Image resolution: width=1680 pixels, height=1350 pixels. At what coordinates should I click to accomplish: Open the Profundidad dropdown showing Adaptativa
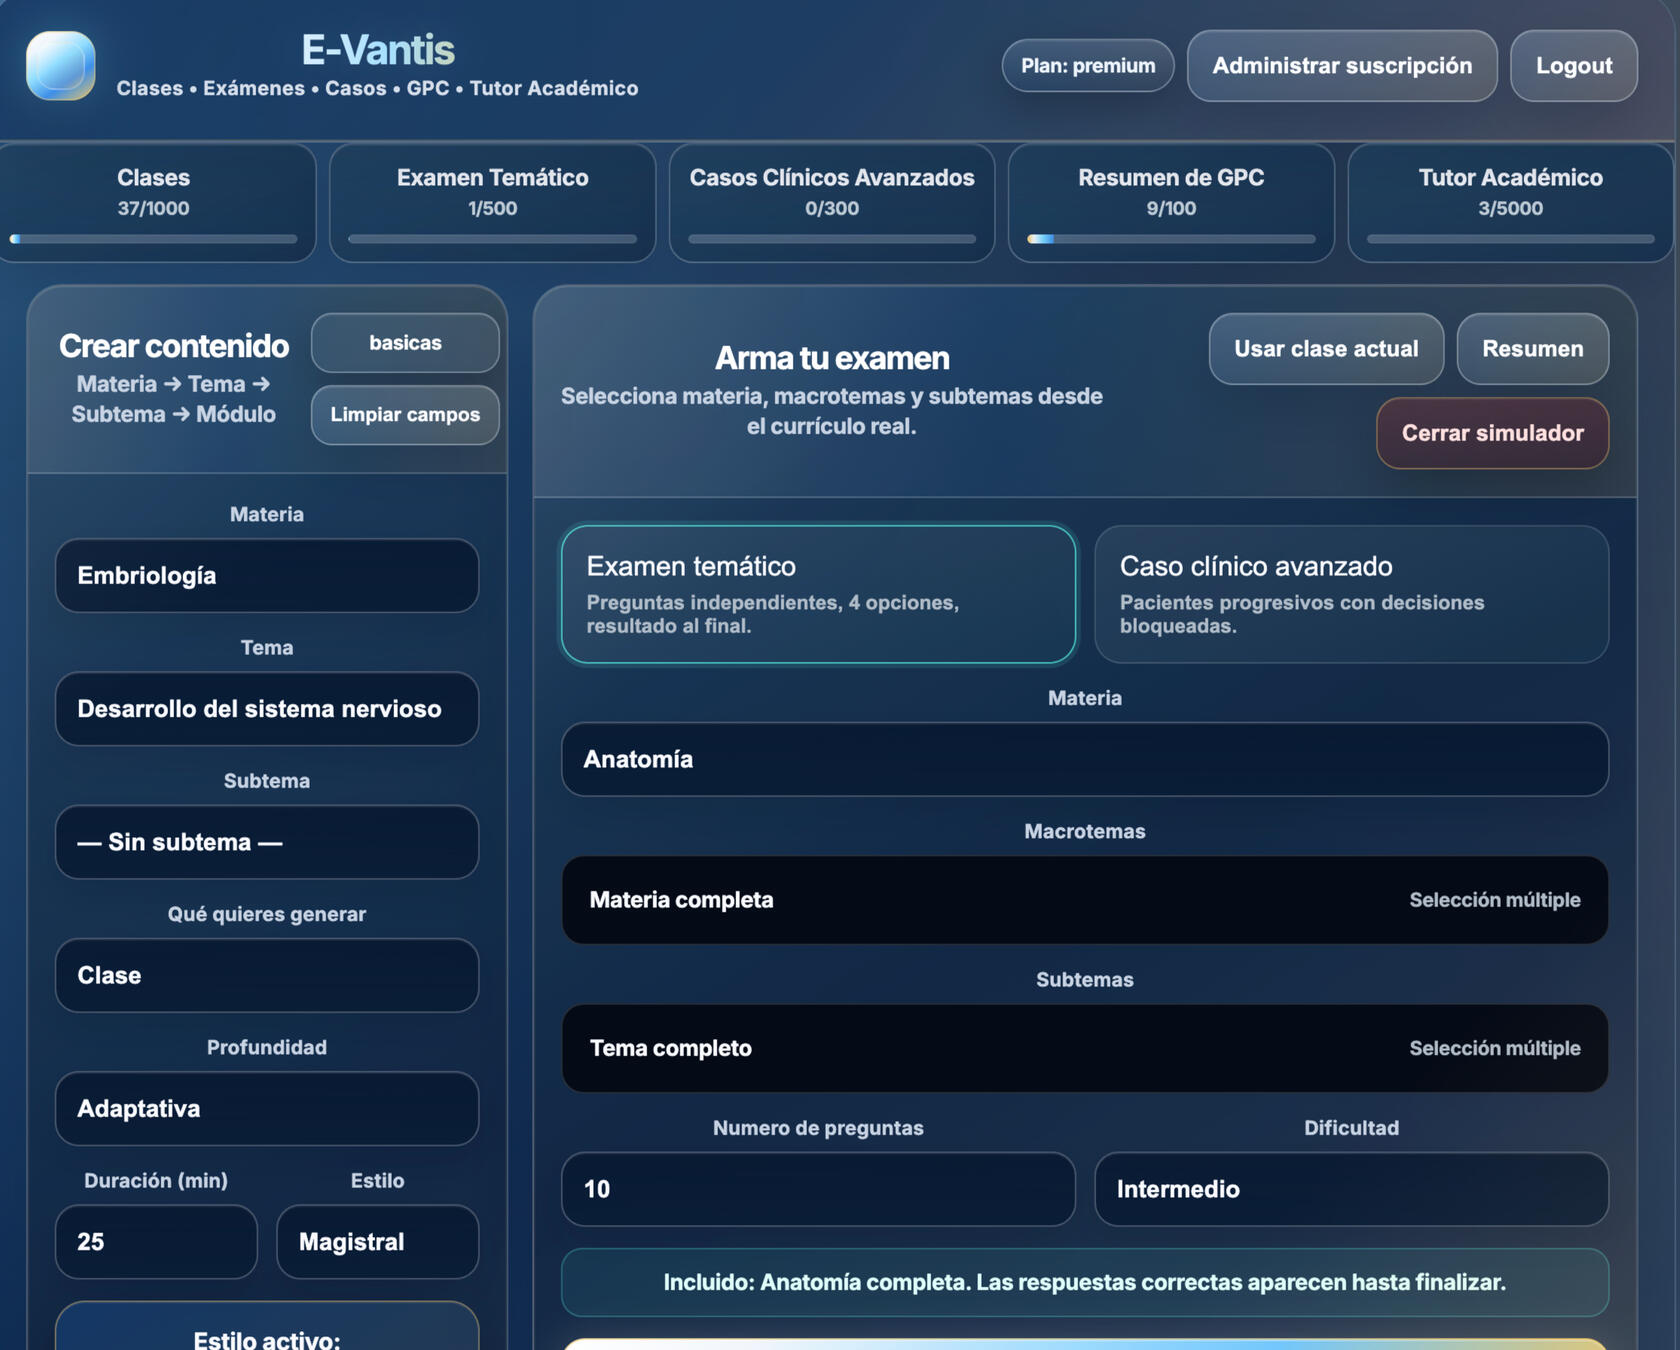click(x=267, y=1108)
